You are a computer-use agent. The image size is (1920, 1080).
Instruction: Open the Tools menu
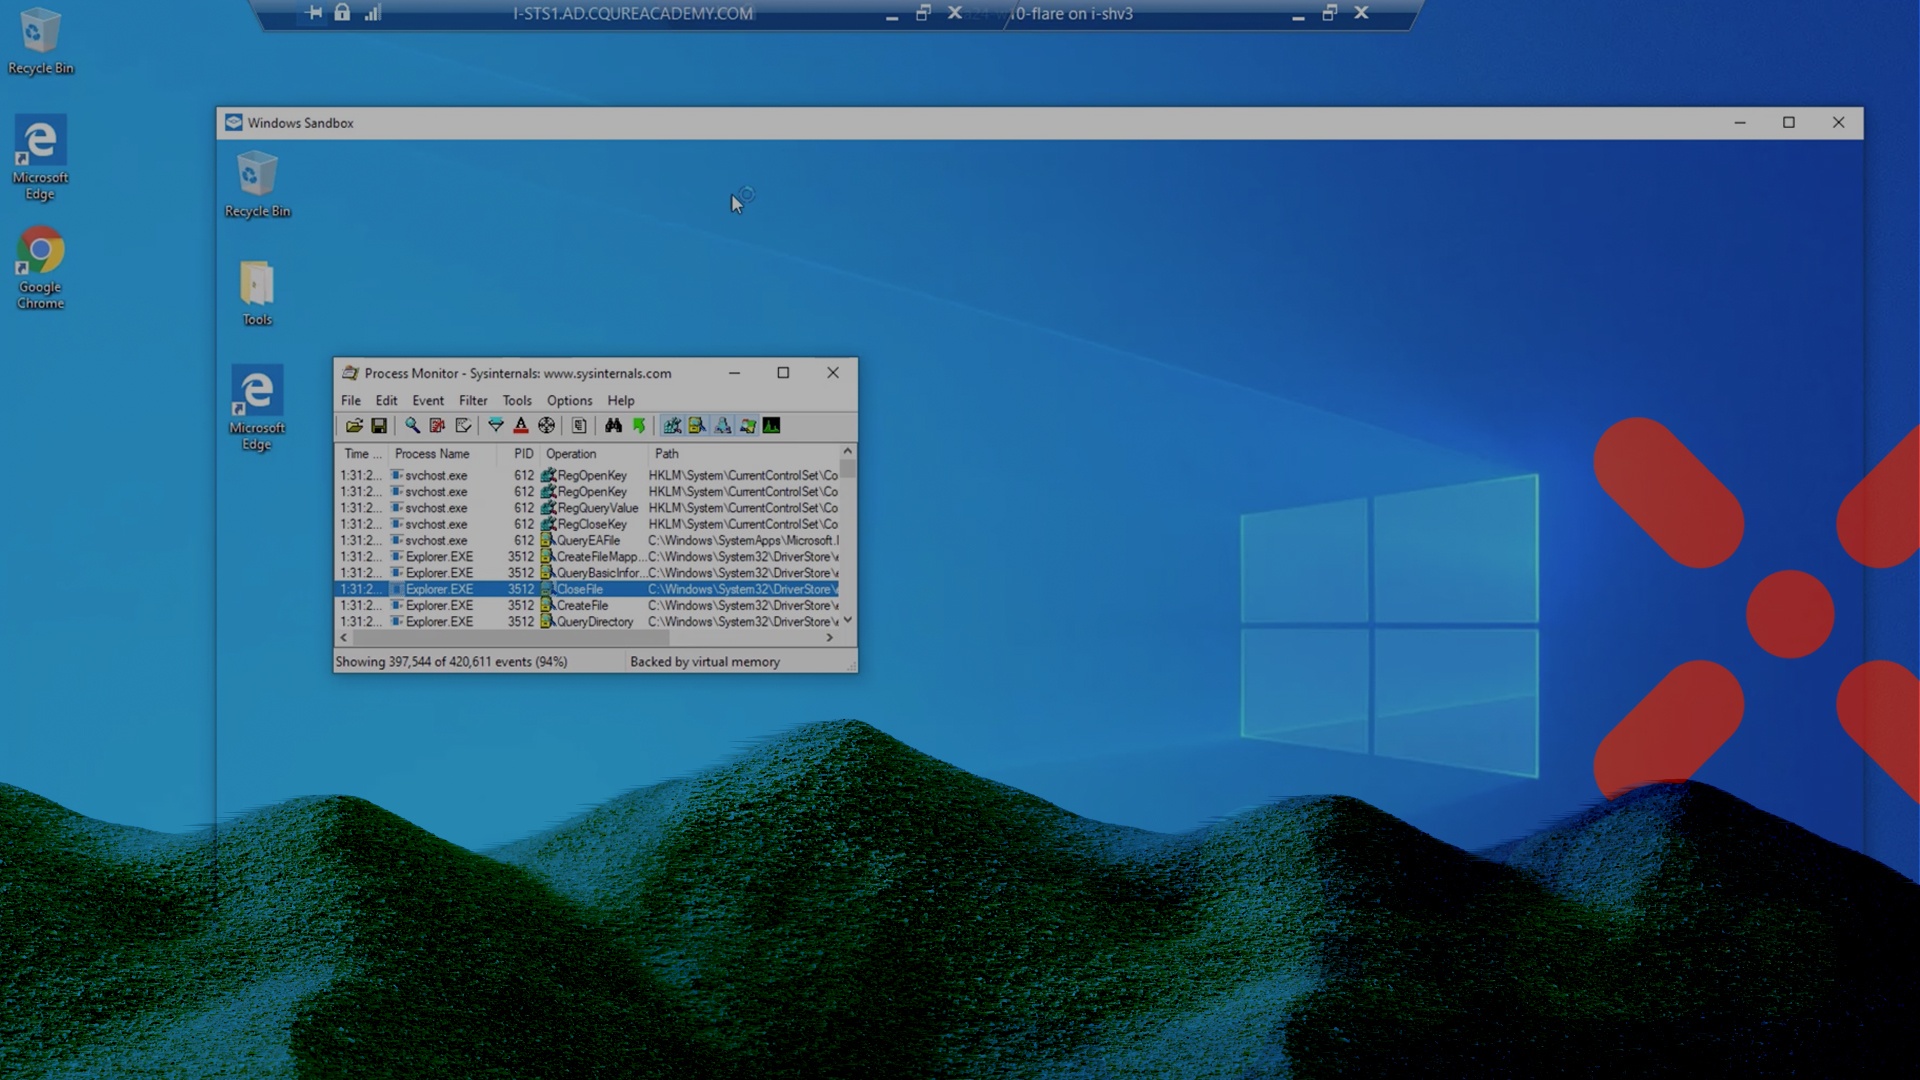coord(517,400)
